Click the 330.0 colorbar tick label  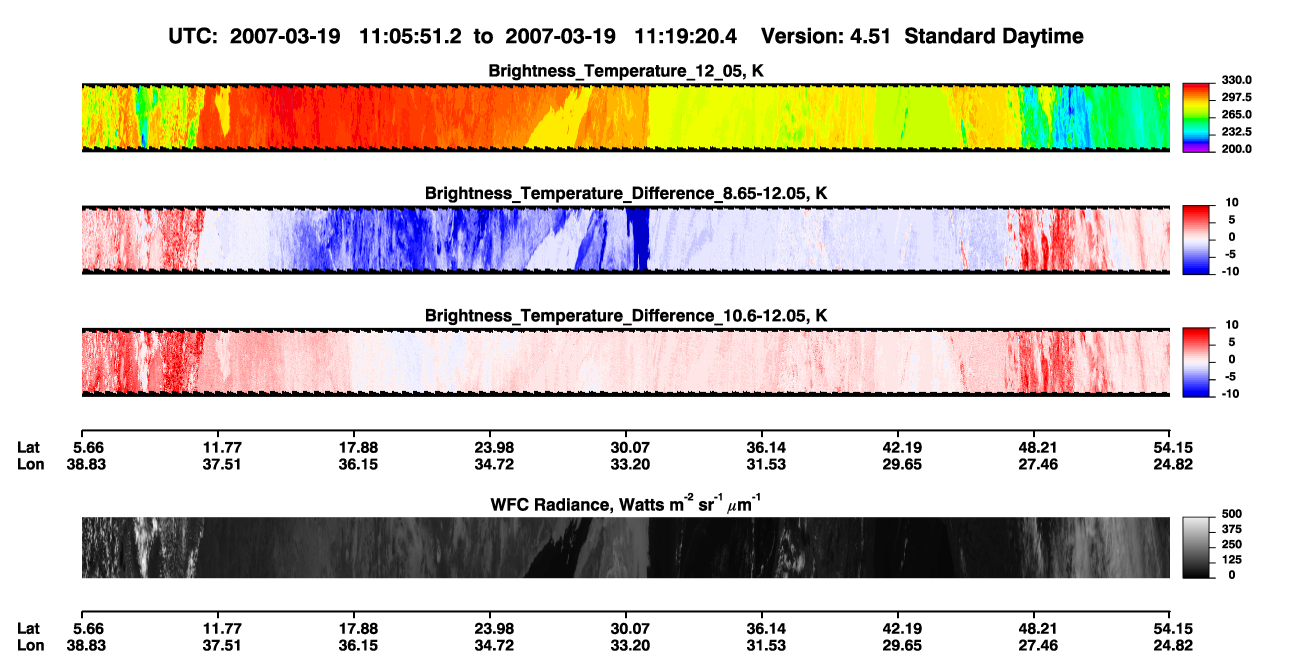point(1237,80)
